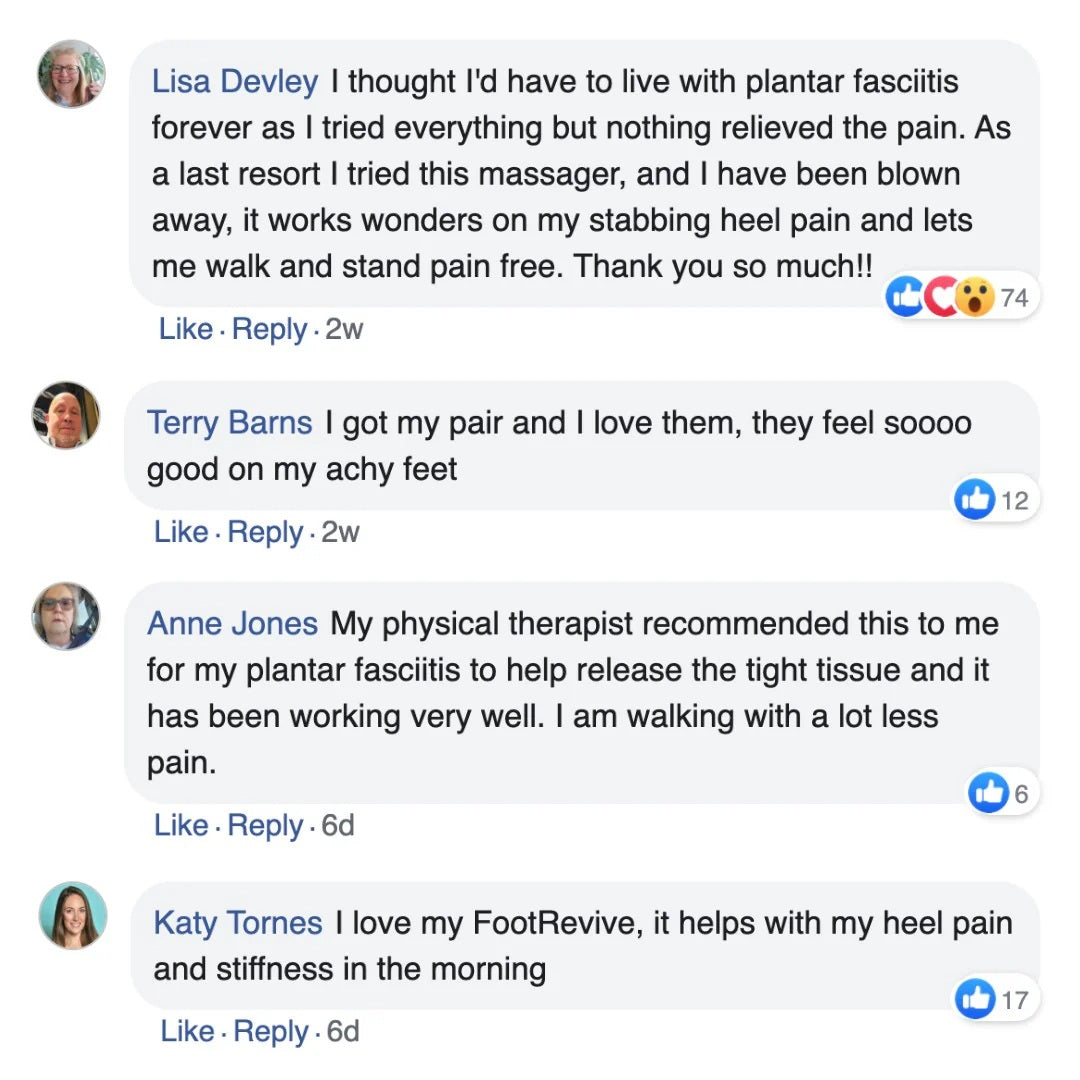Reply to Terry Barns' comment
Viewport: 1080px width, 1080px height.
pos(265,532)
